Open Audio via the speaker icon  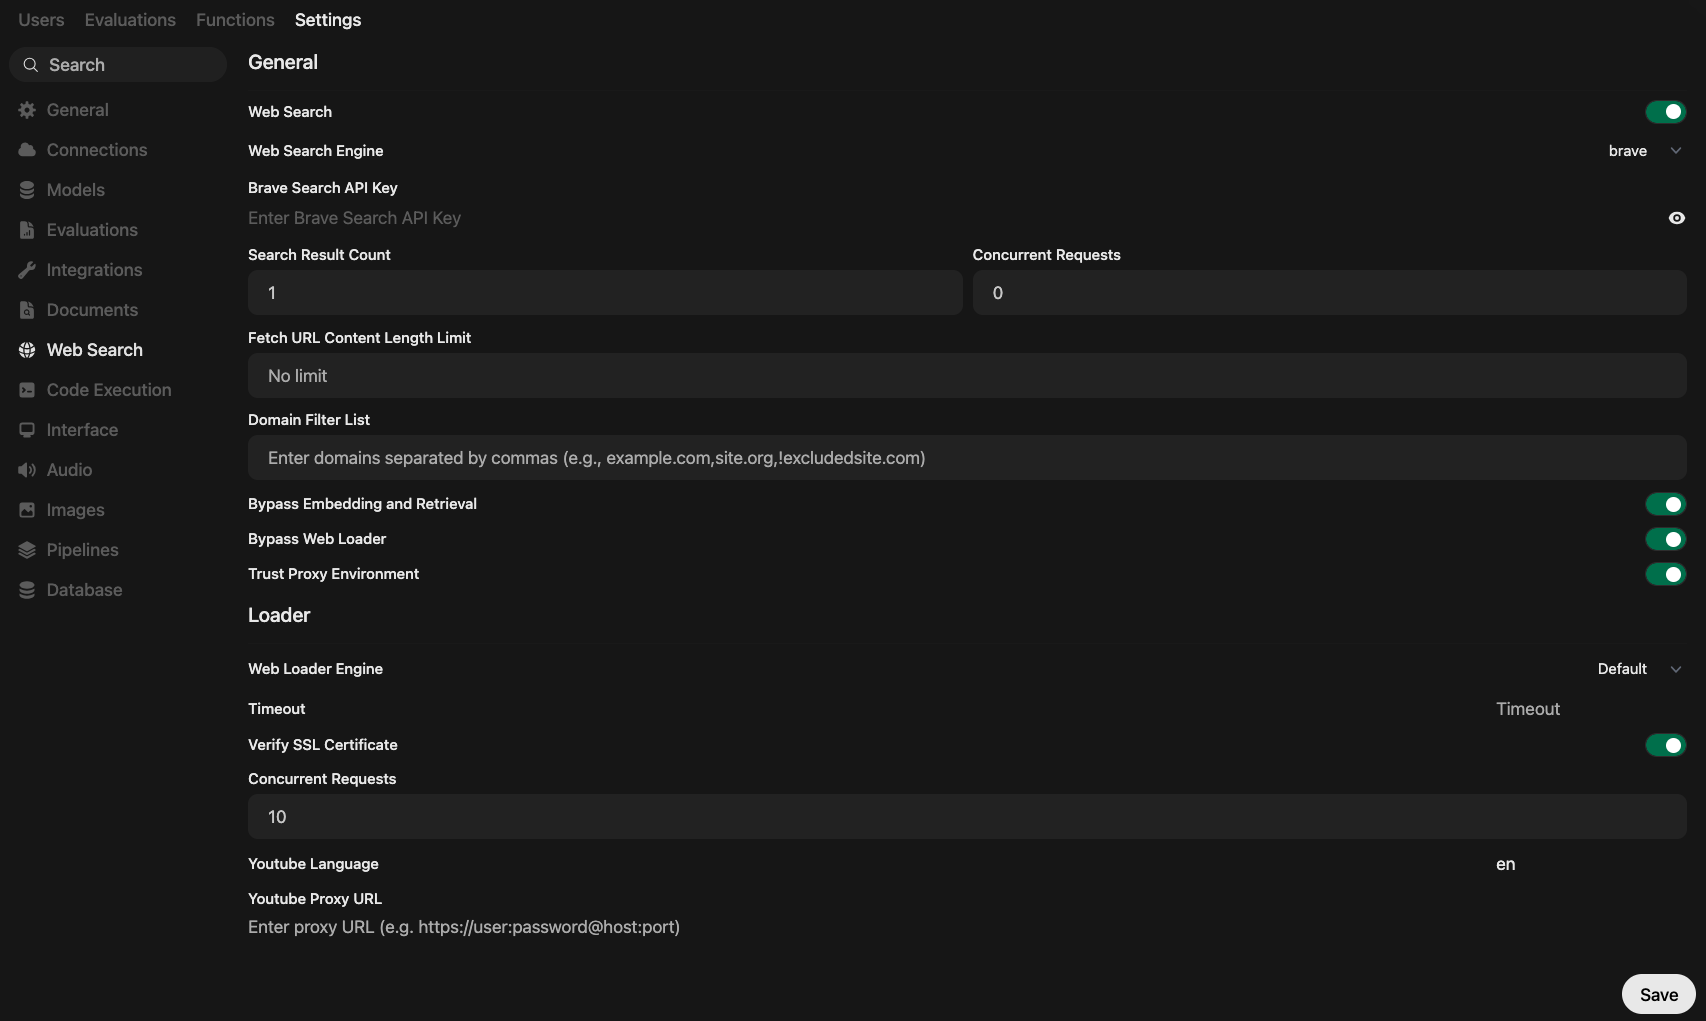(x=27, y=470)
